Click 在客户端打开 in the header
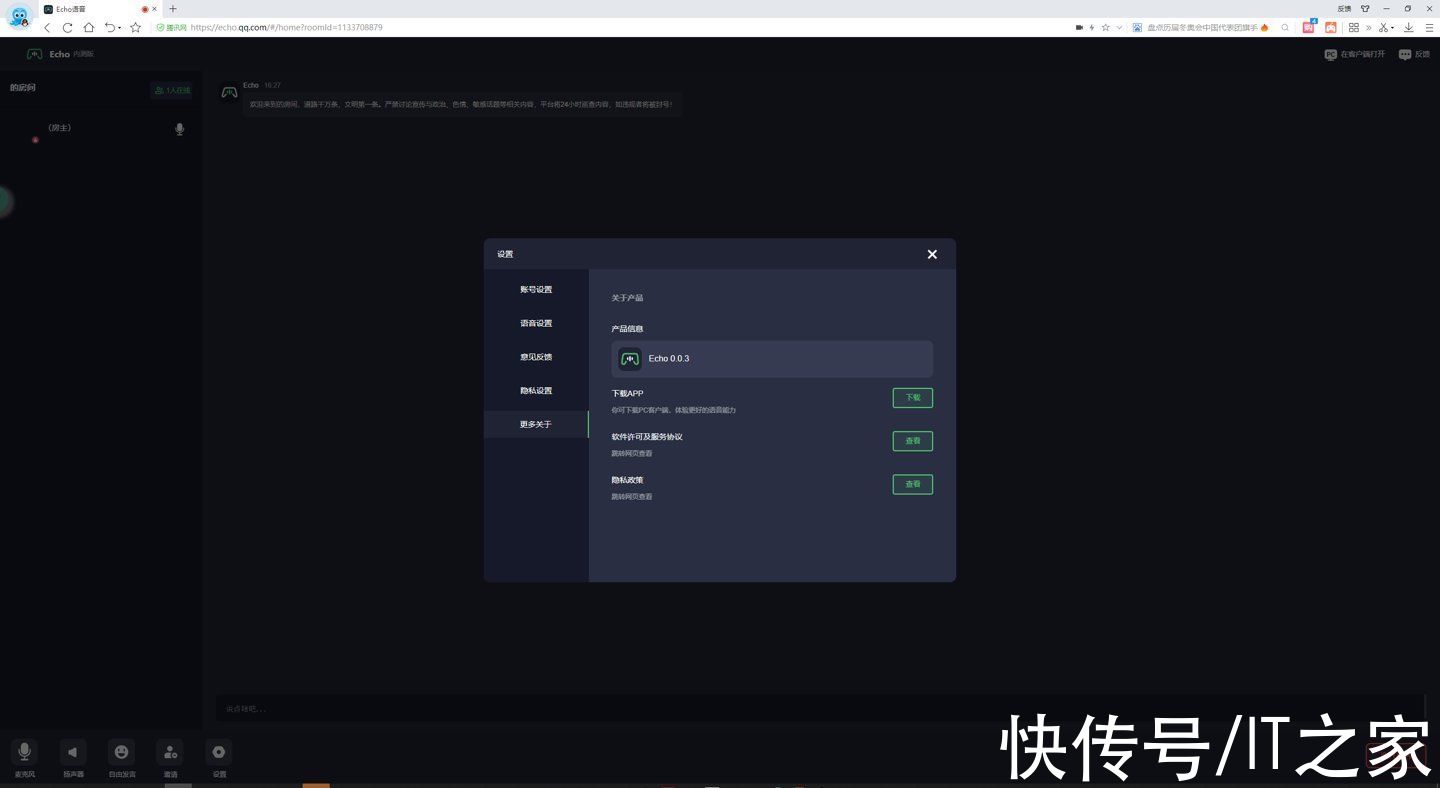Screen dimensions: 1440x788 pyautogui.click(x=1355, y=54)
